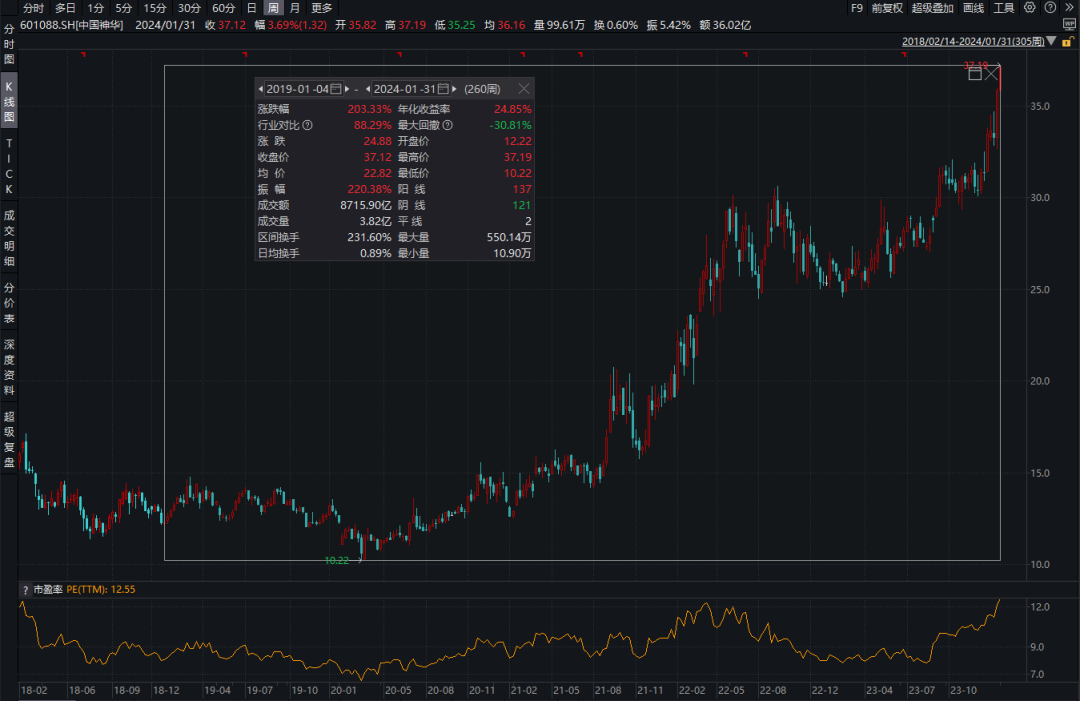
Task: Click the date range link 2018/02/14-2024/01/31
Action: point(973,41)
